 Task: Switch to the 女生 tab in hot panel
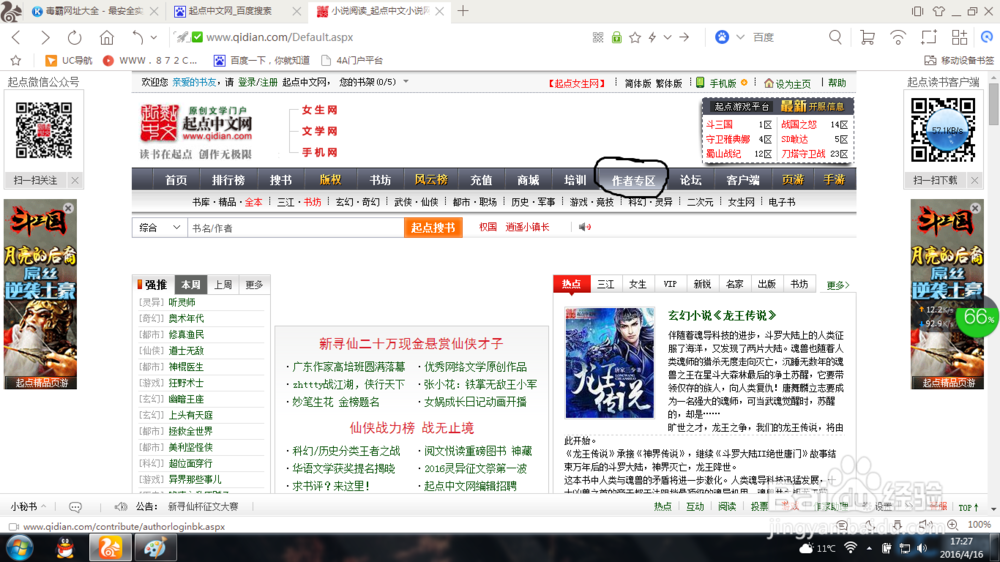[x=637, y=285]
